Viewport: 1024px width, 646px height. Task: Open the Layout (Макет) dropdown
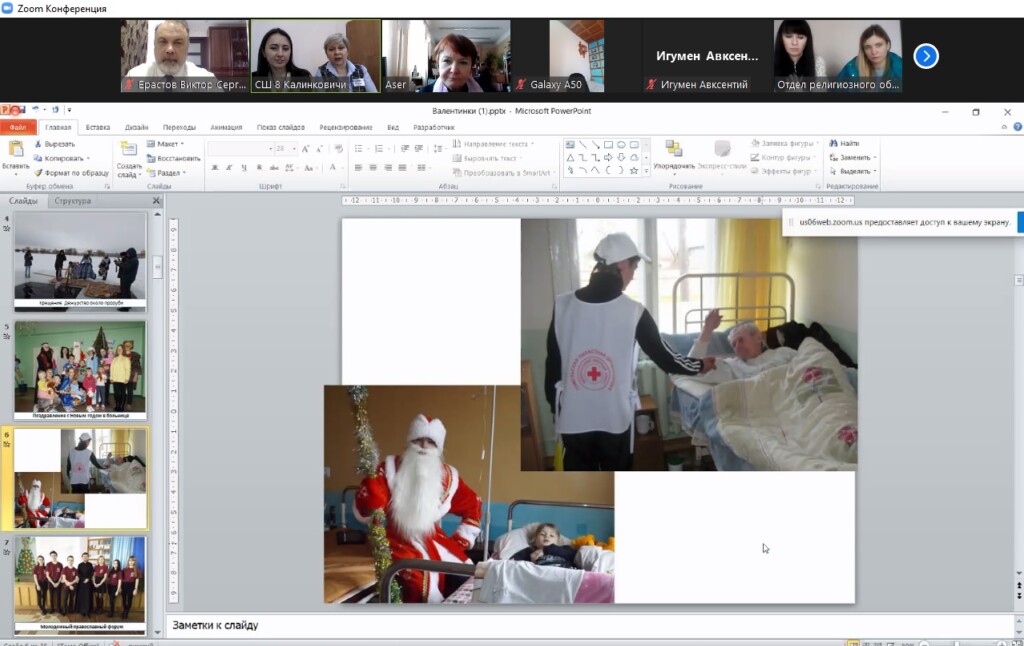click(165, 144)
